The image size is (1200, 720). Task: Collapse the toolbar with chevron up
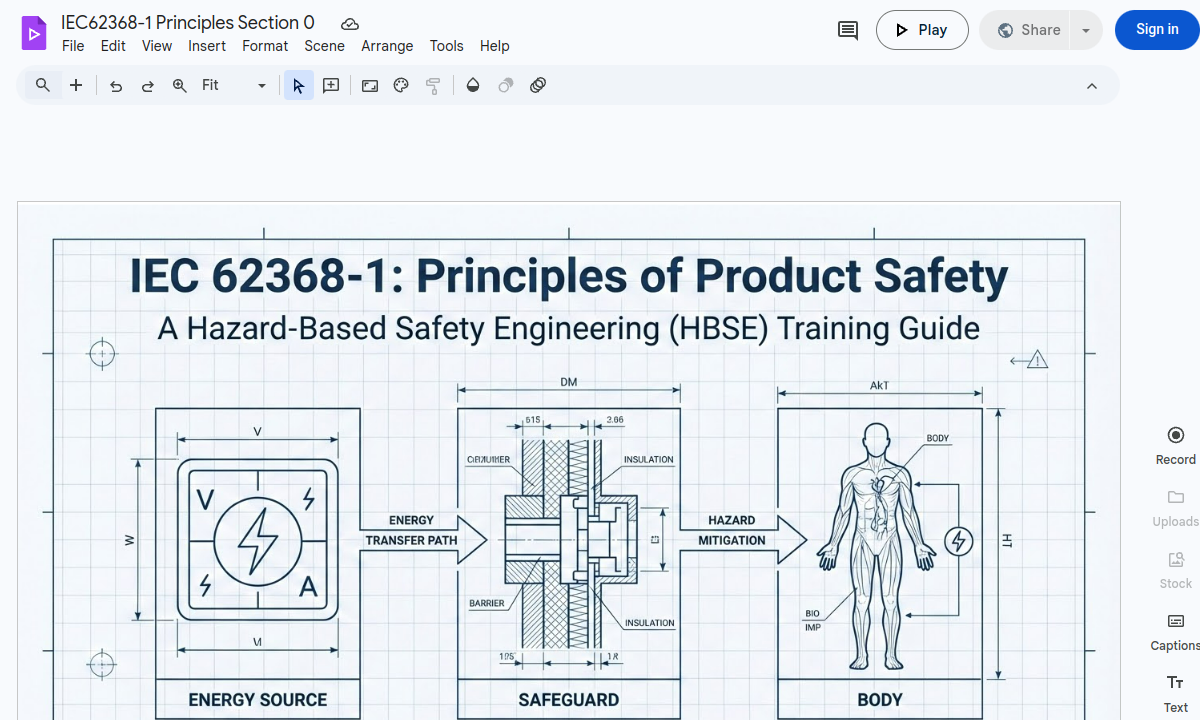[1092, 86]
